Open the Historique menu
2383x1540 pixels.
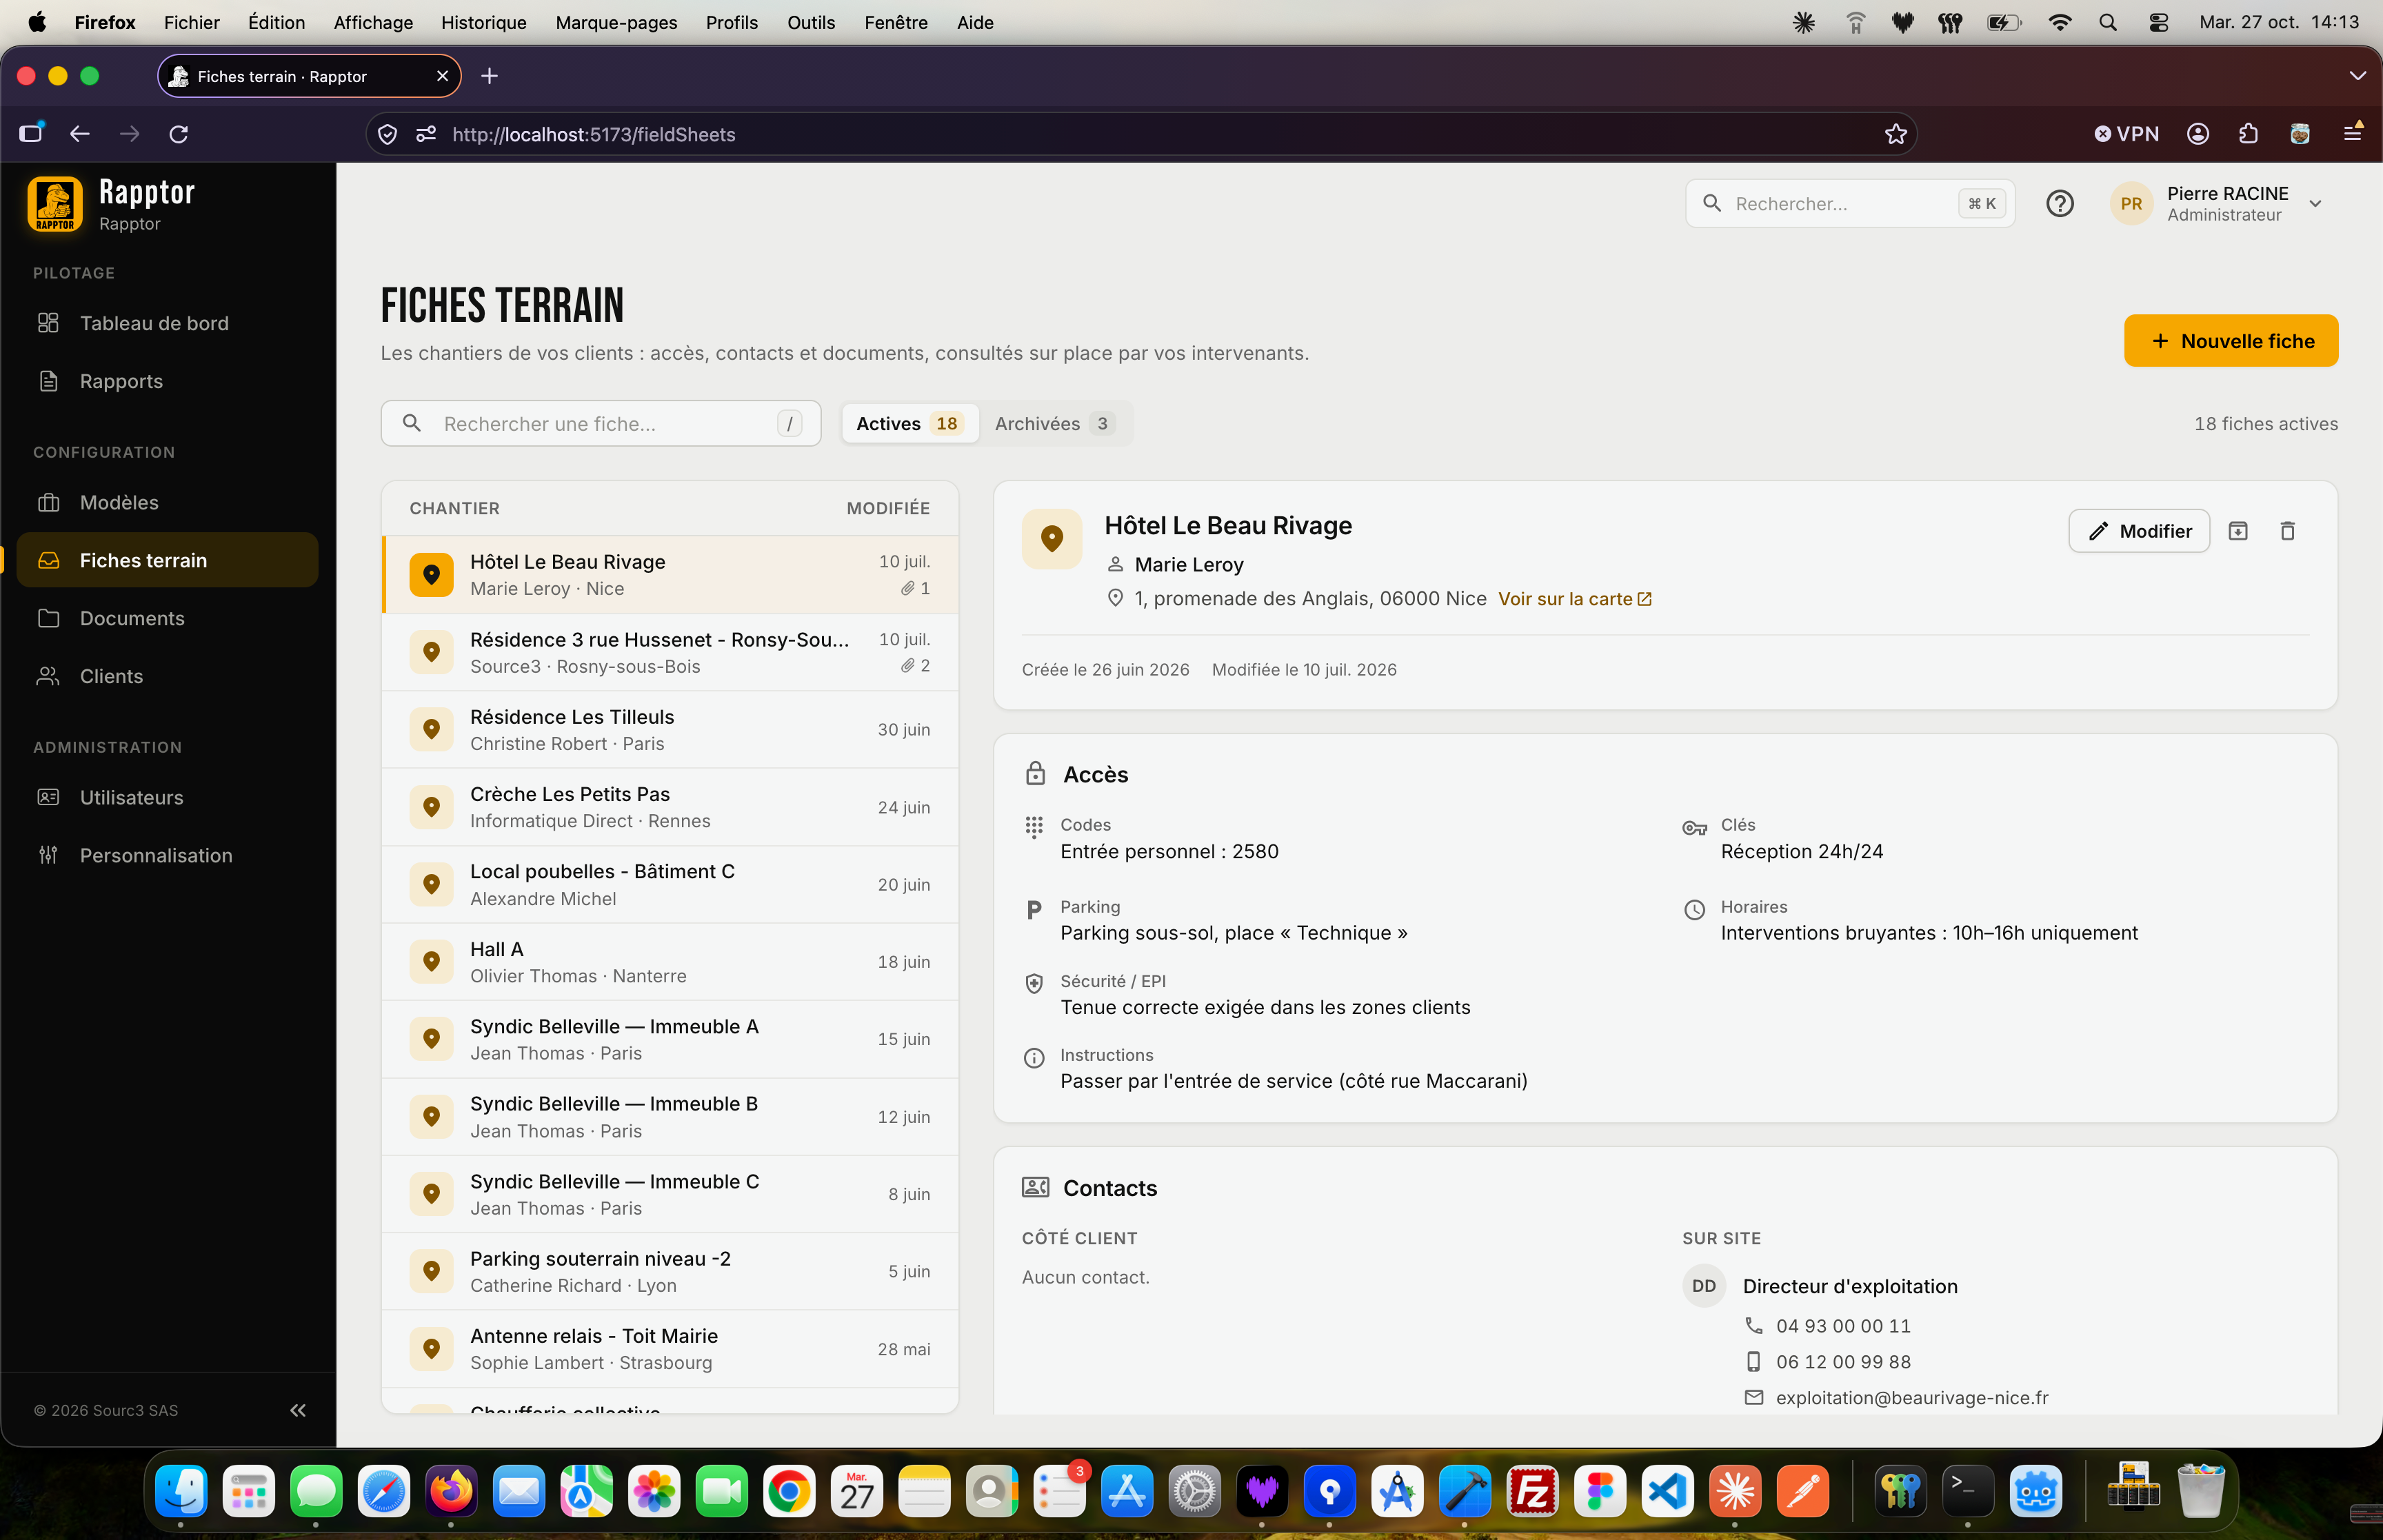tap(483, 22)
